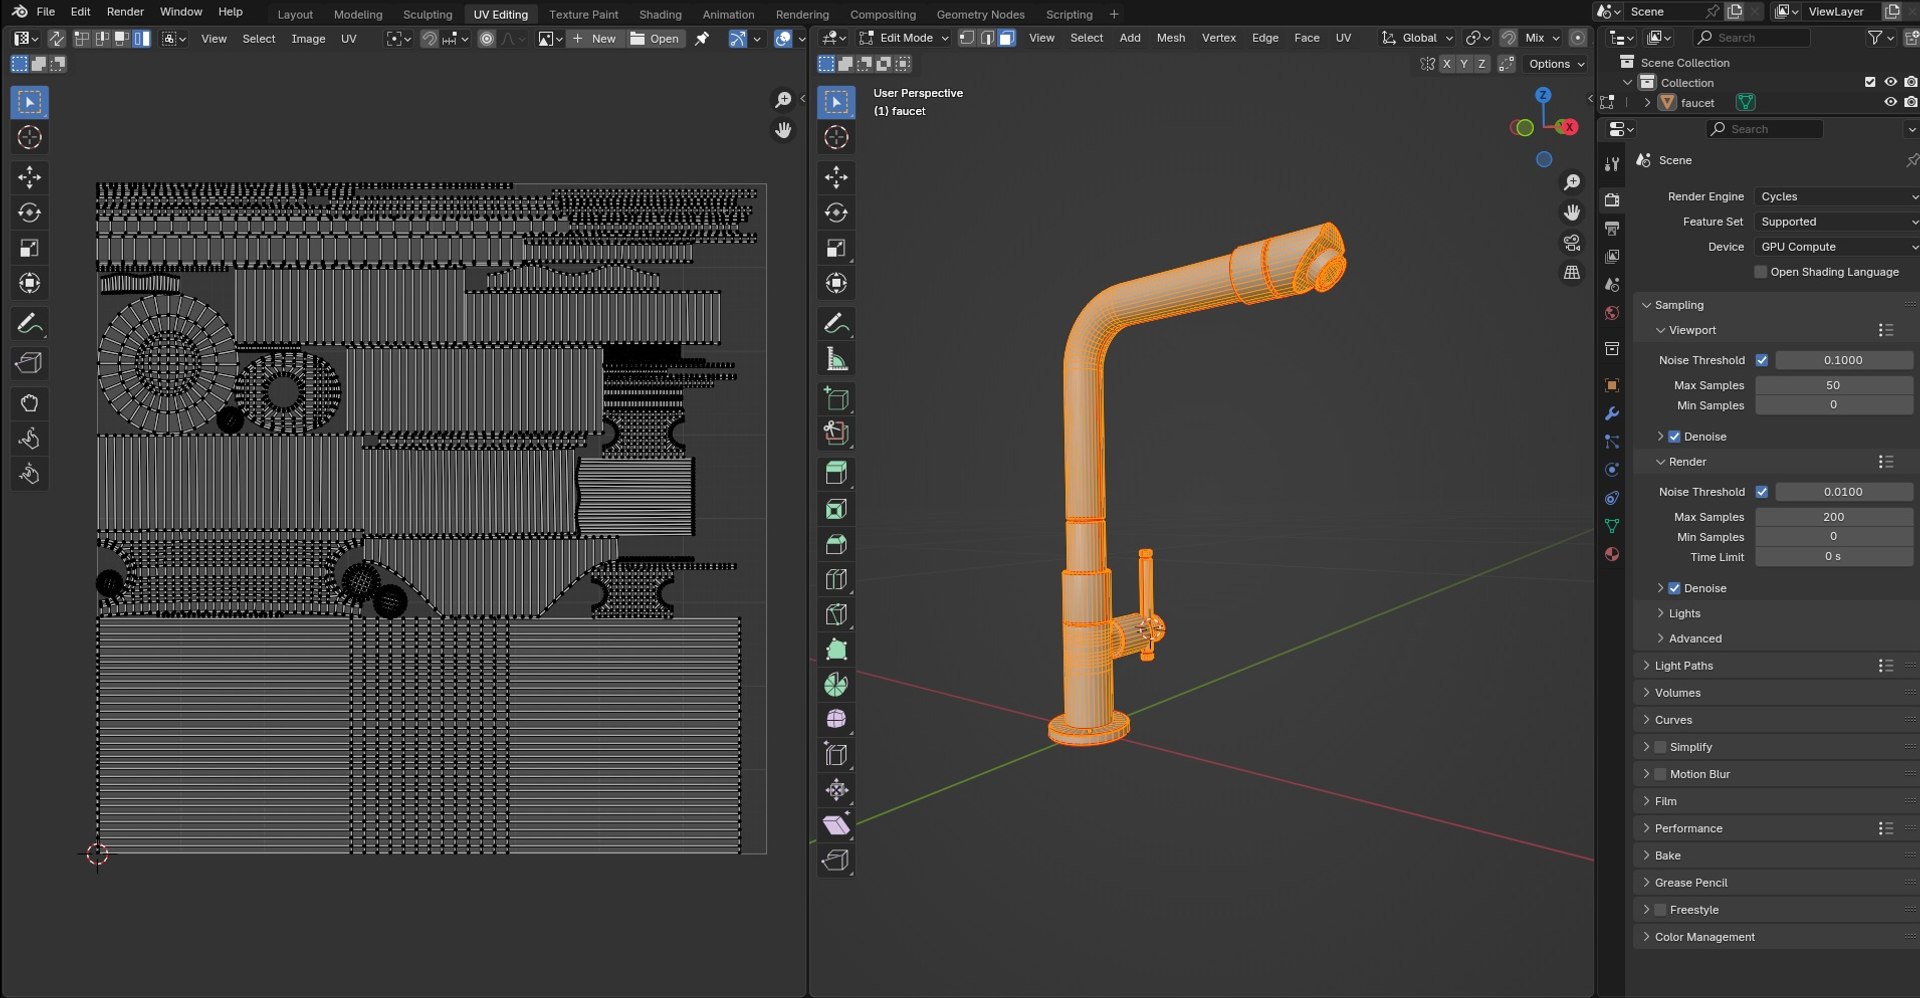This screenshot has height=998, width=1920.
Task: Click the Open image button
Action: (655, 38)
